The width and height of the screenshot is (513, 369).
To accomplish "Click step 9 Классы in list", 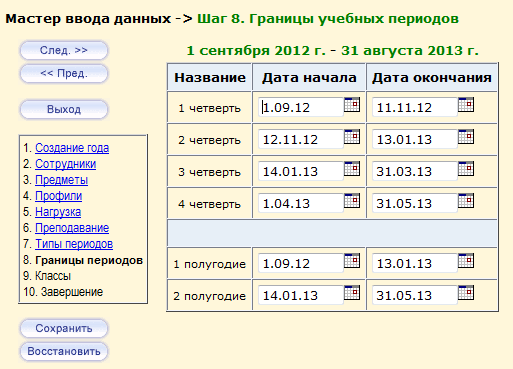I will tap(53, 276).
